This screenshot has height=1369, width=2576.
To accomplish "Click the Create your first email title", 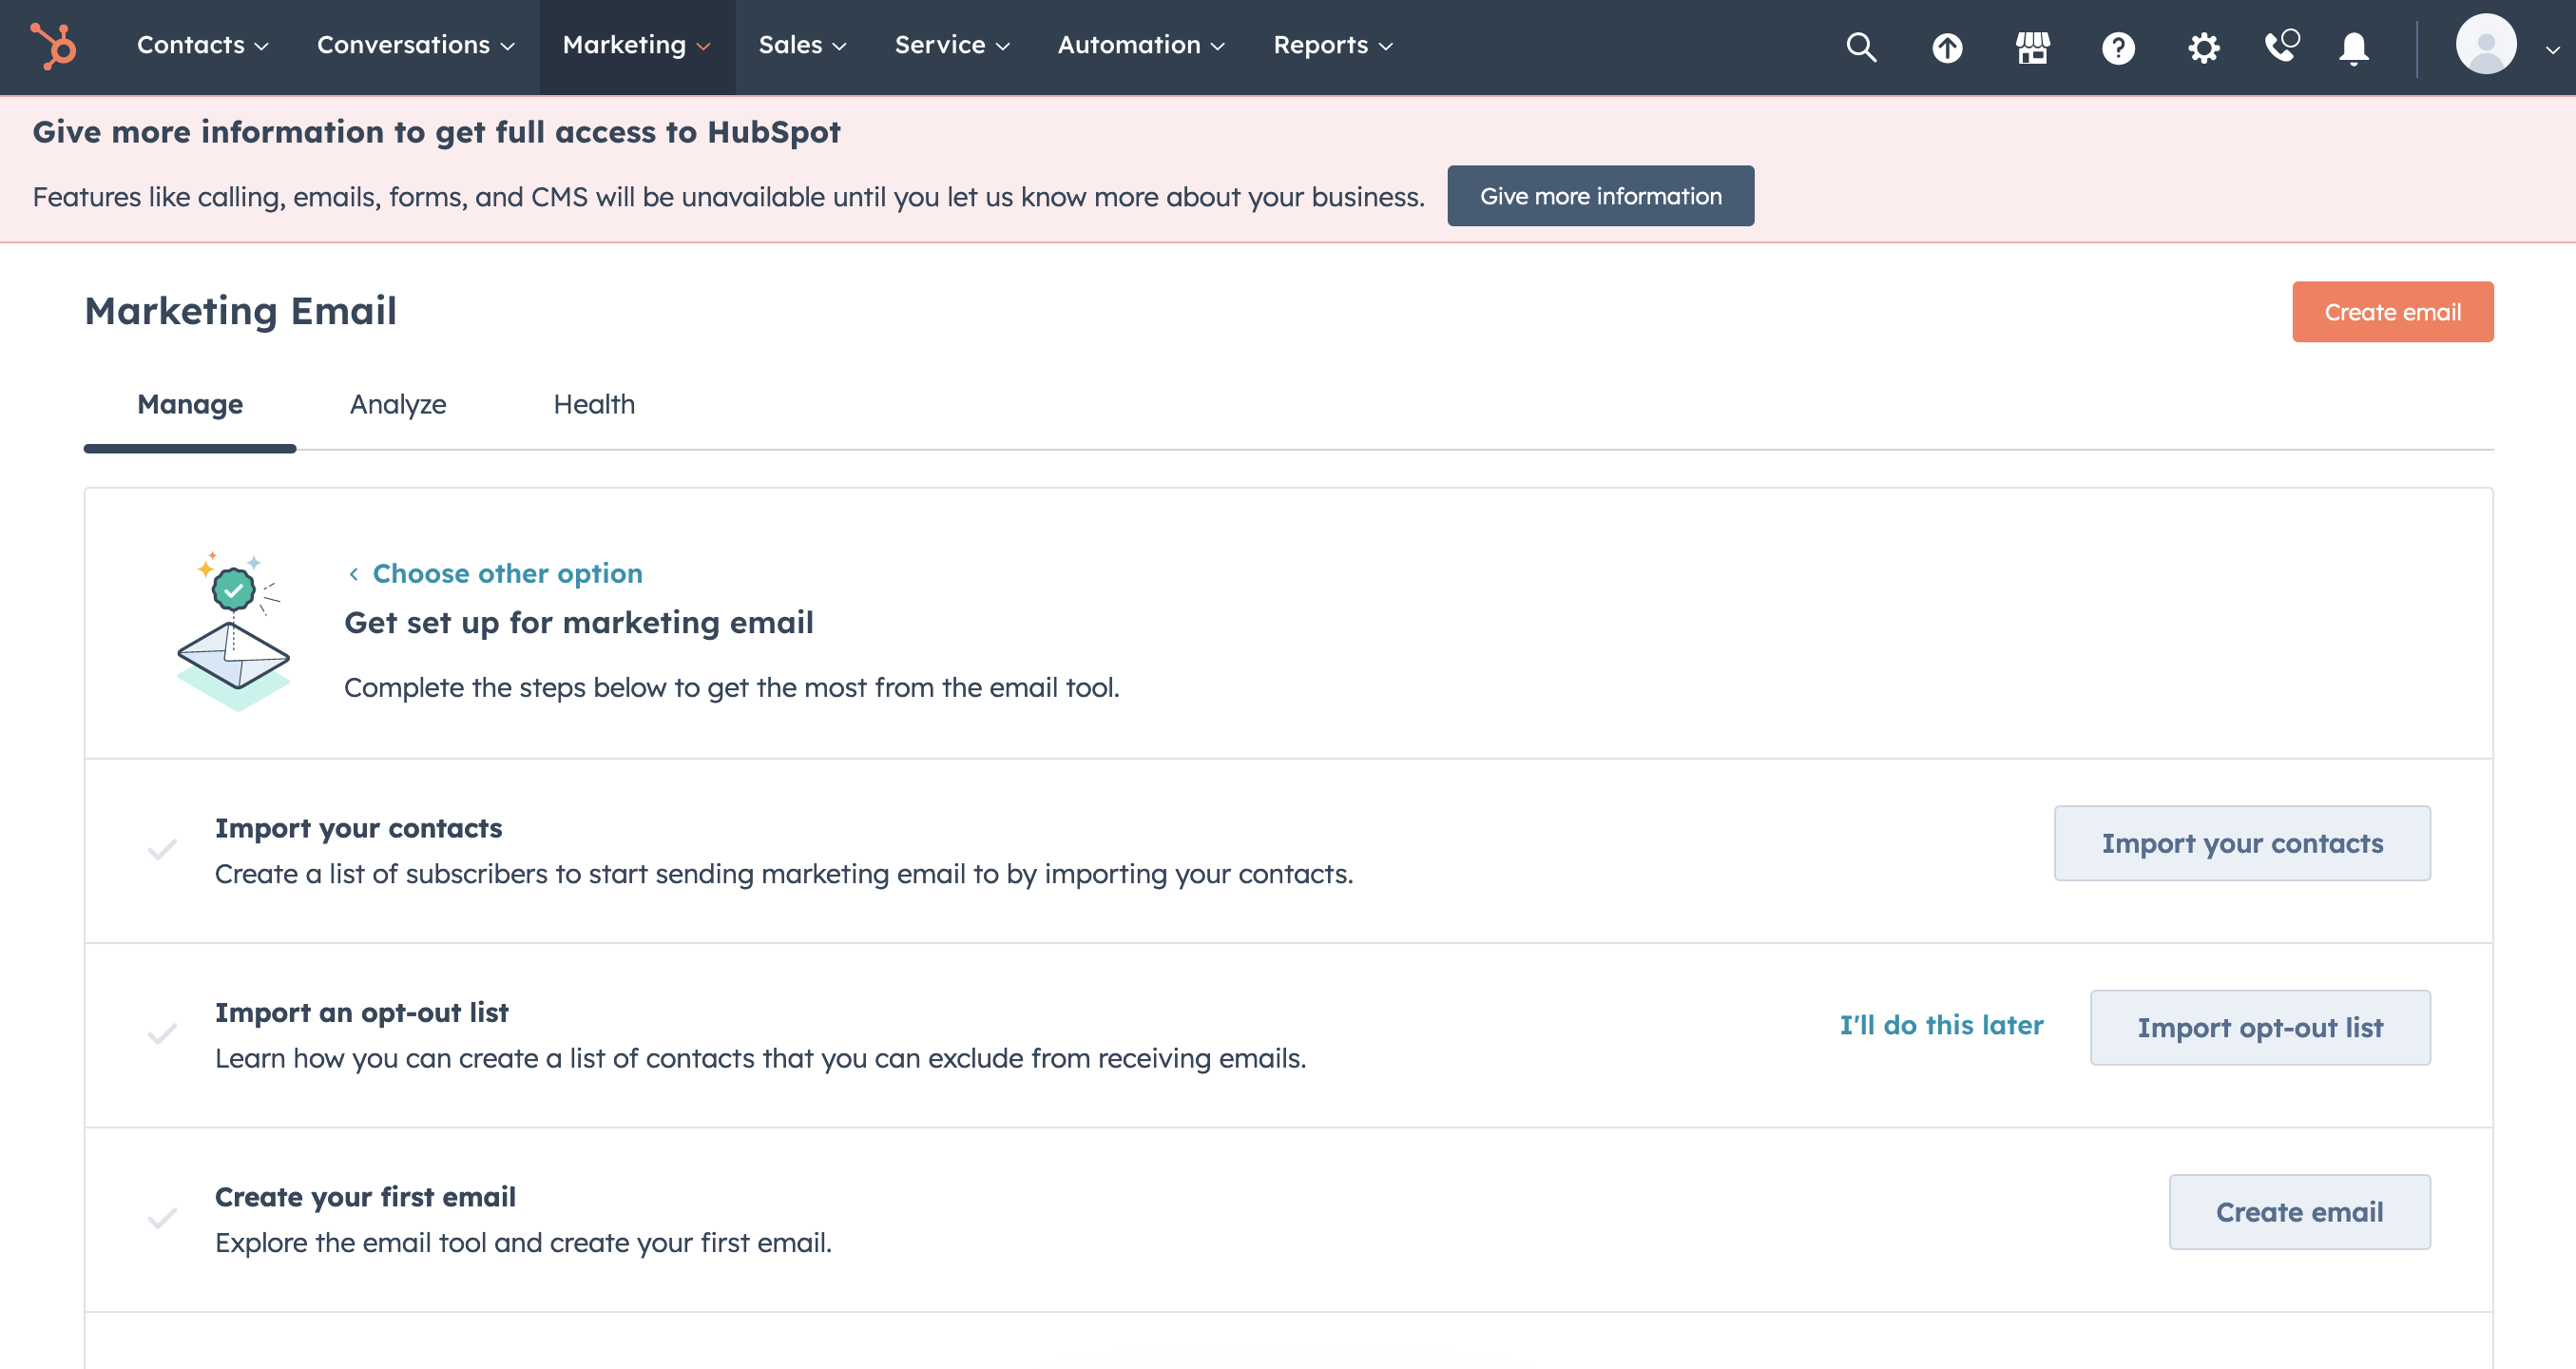I will [x=365, y=1198].
